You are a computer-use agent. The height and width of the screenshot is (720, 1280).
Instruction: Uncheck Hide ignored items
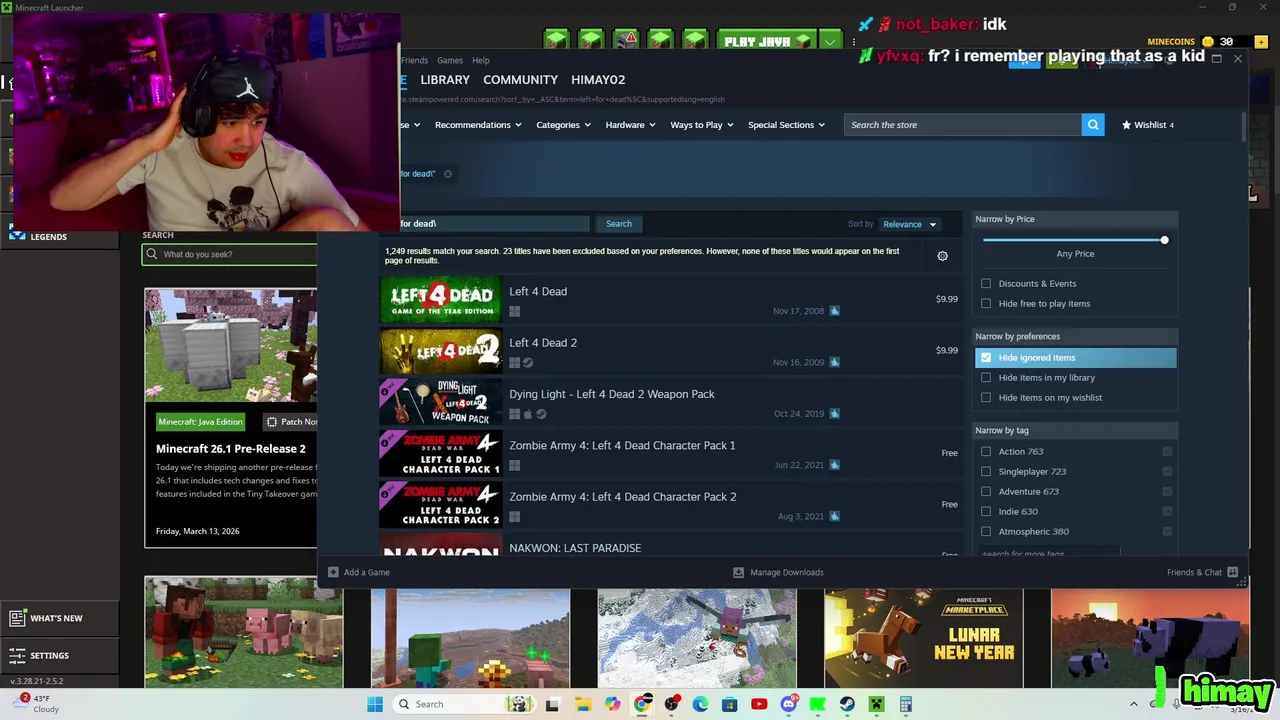point(986,358)
